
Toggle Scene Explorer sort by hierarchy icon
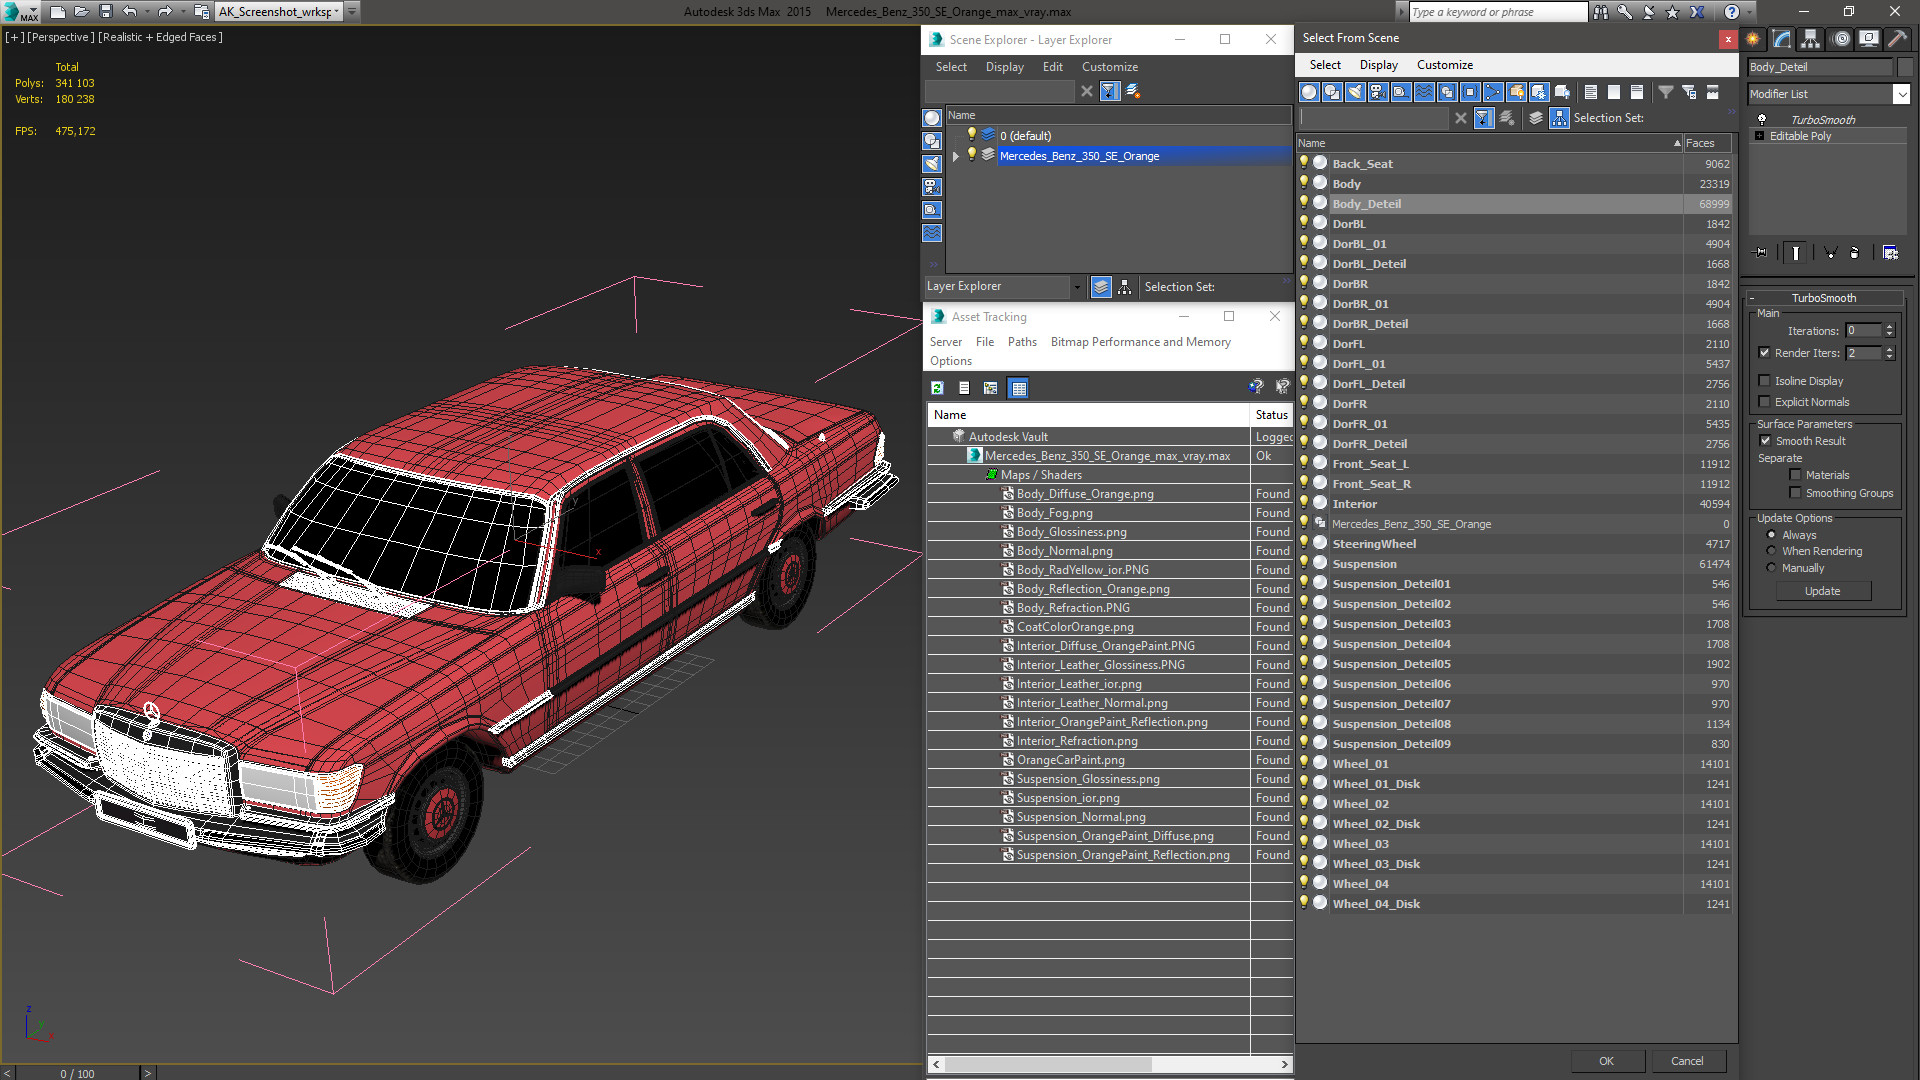pyautogui.click(x=1124, y=287)
